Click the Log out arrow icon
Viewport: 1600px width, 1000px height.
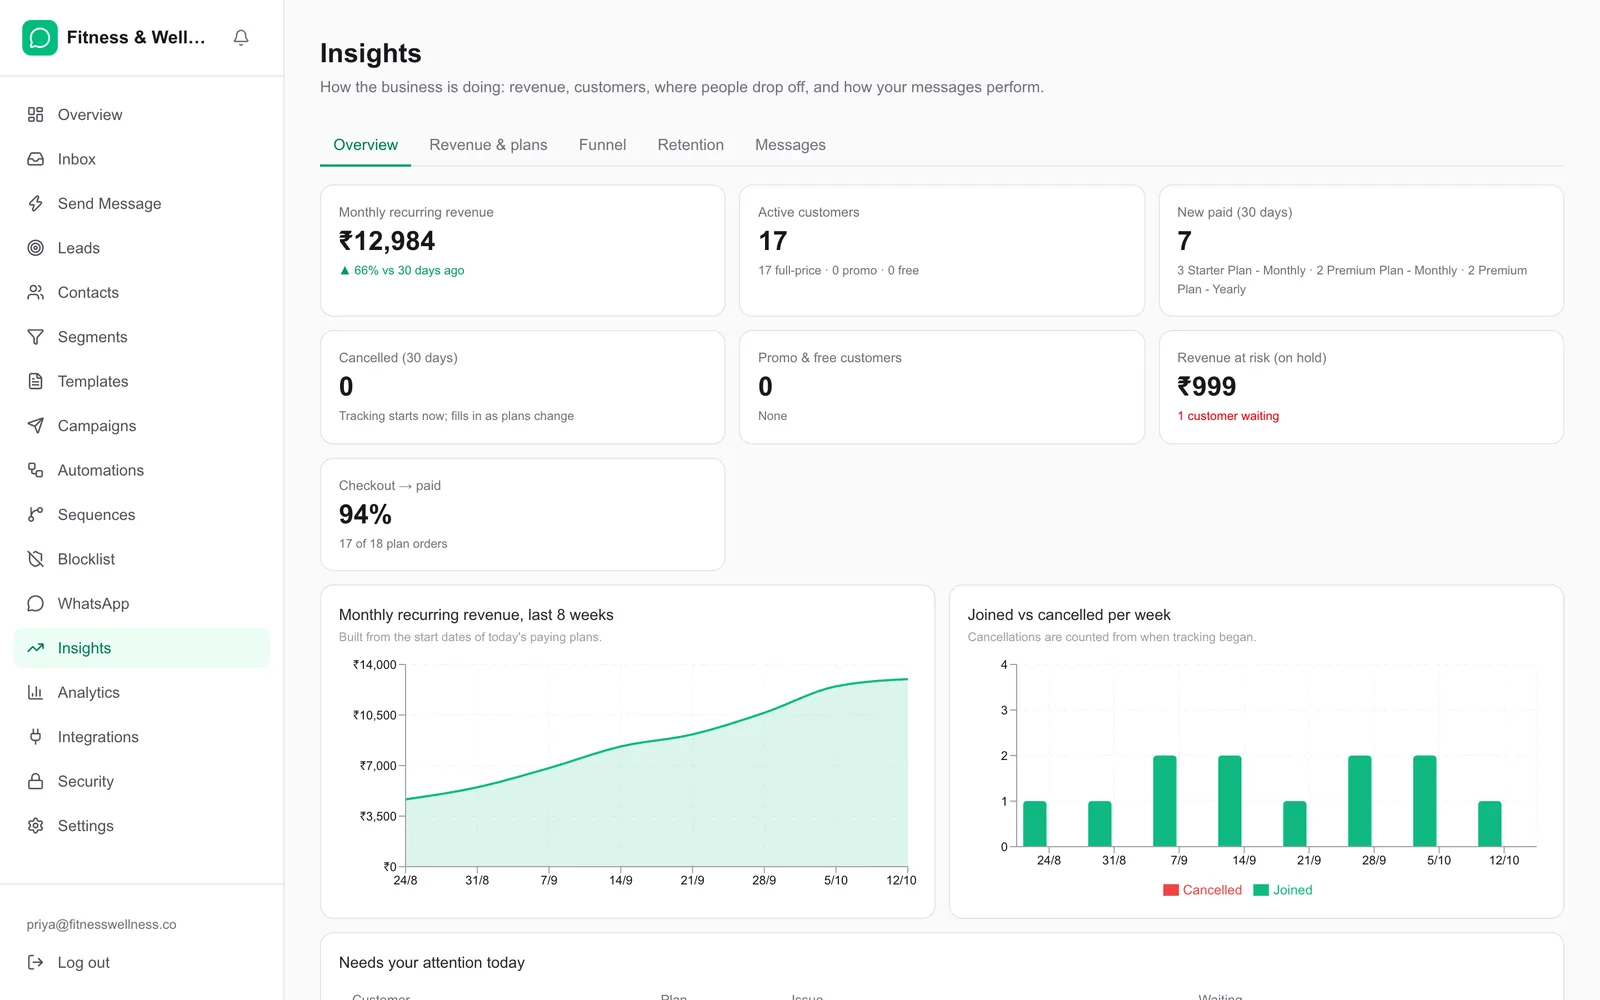pyautogui.click(x=36, y=963)
